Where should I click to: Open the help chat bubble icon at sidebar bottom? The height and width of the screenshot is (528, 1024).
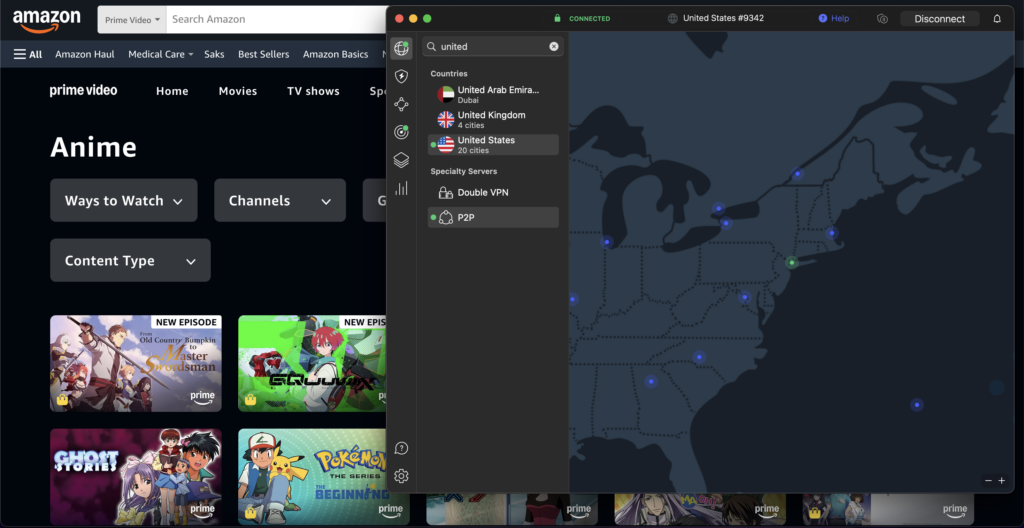coord(402,448)
